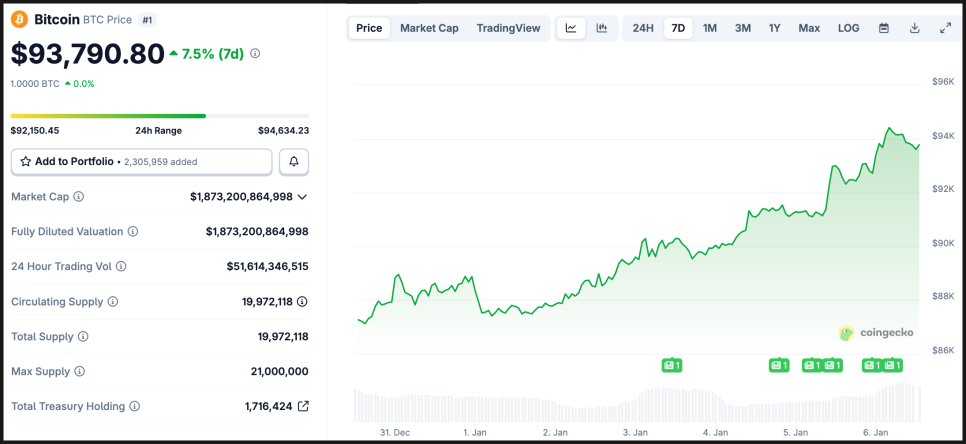
Task: Select the 1Y time range
Action: click(x=774, y=28)
